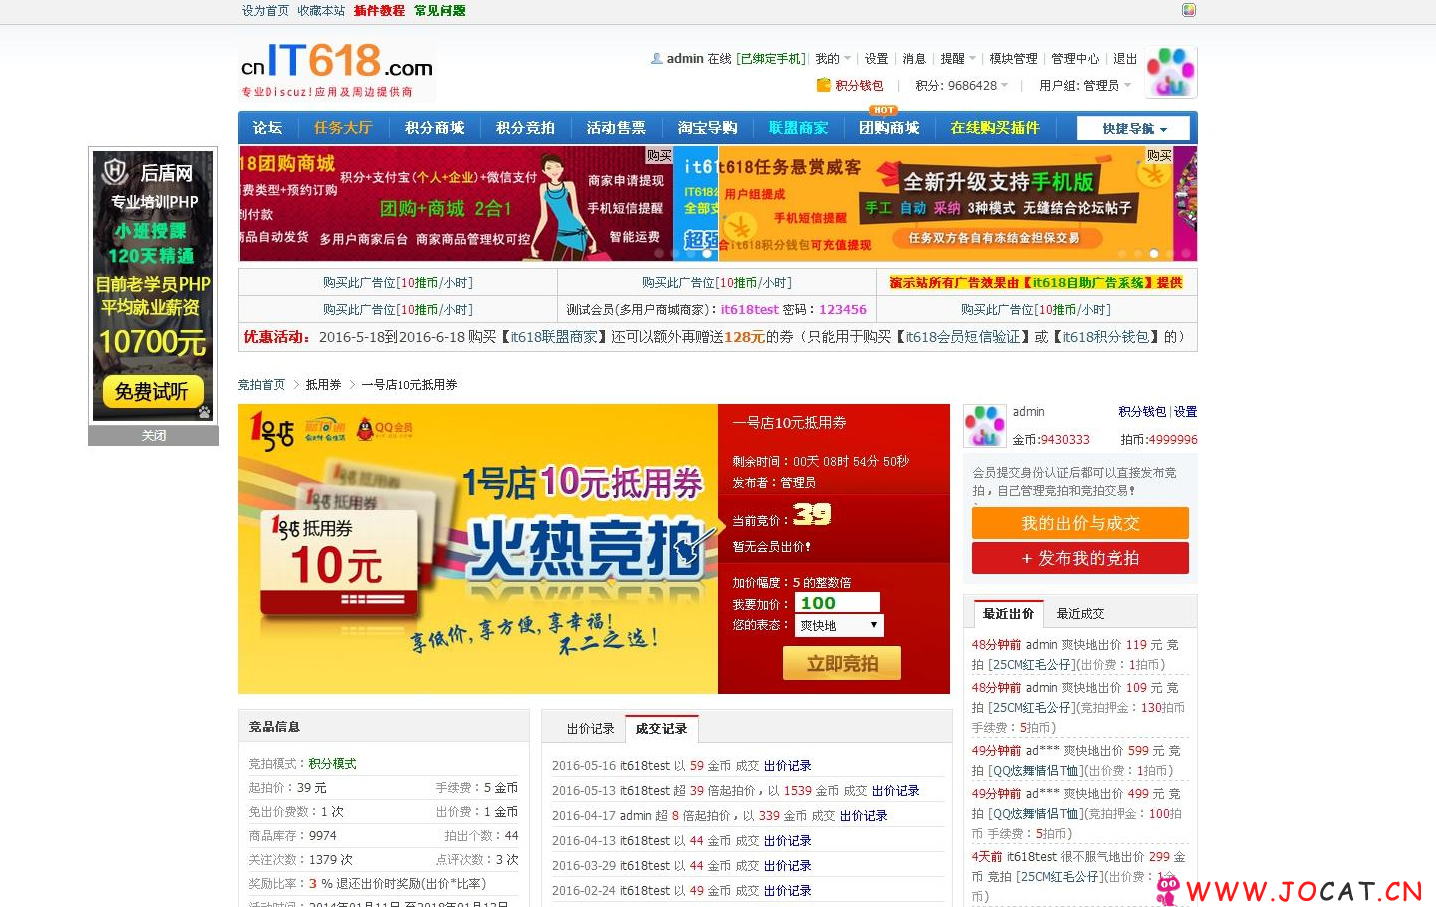Click the 设置 link in sidebar panel
Viewport: 1436px width, 907px height.
click(x=1185, y=412)
